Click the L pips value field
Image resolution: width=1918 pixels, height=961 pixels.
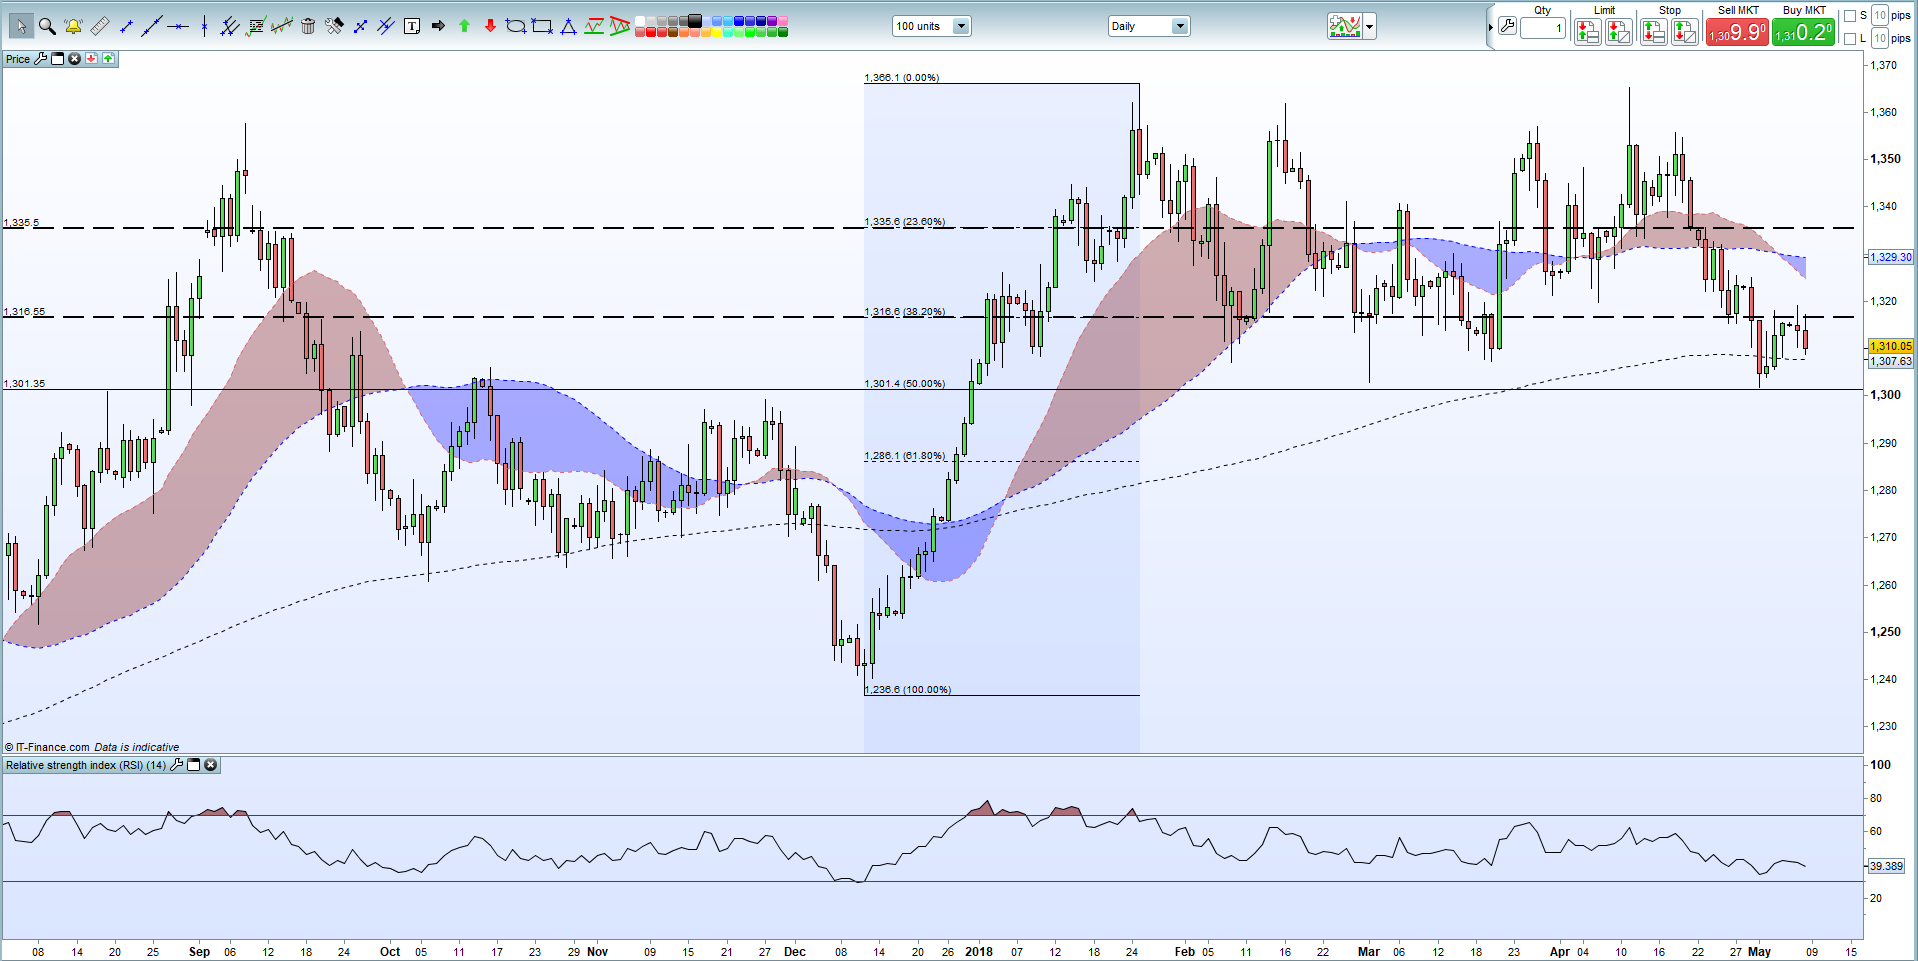coord(1880,38)
